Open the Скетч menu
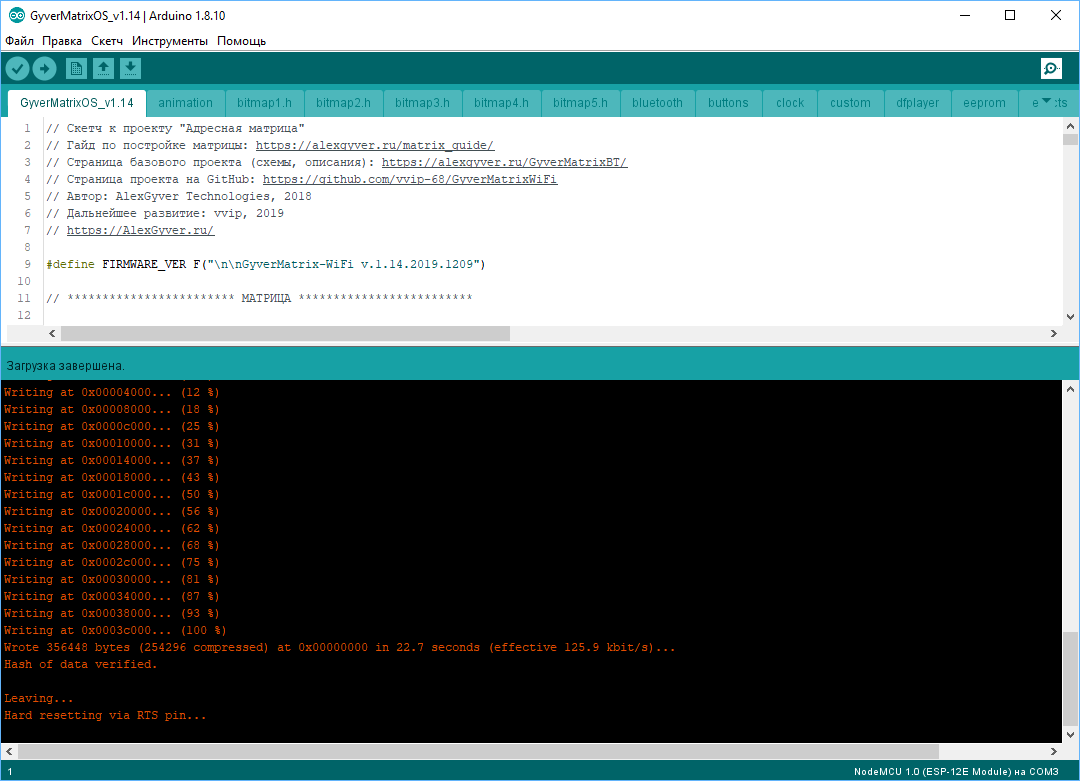 pos(107,41)
